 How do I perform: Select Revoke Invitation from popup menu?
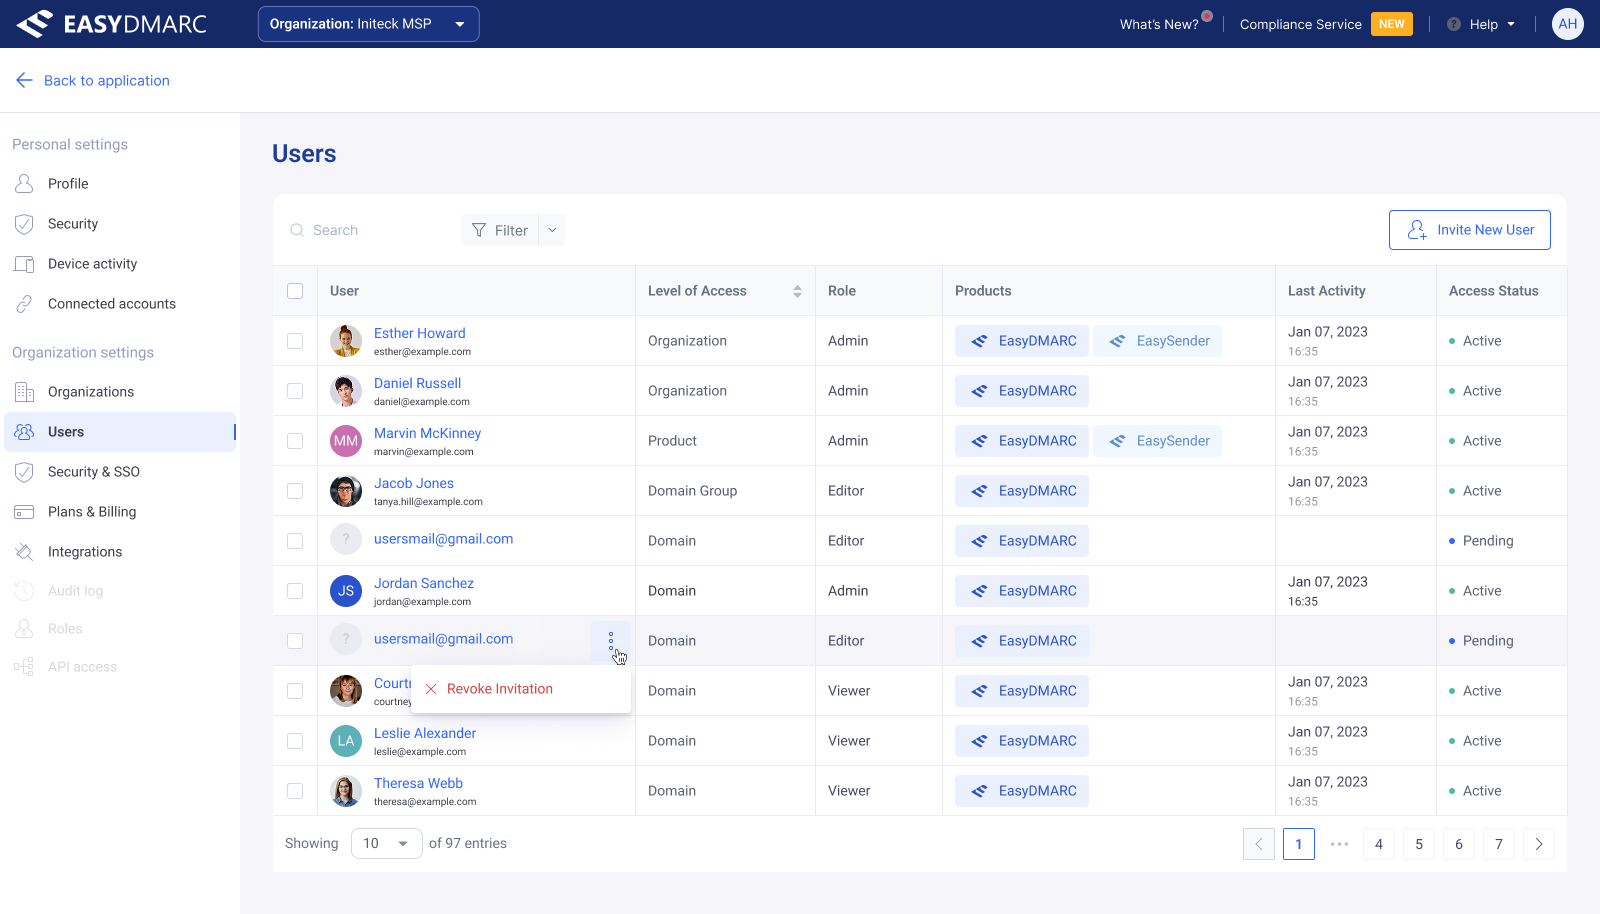tap(521, 689)
